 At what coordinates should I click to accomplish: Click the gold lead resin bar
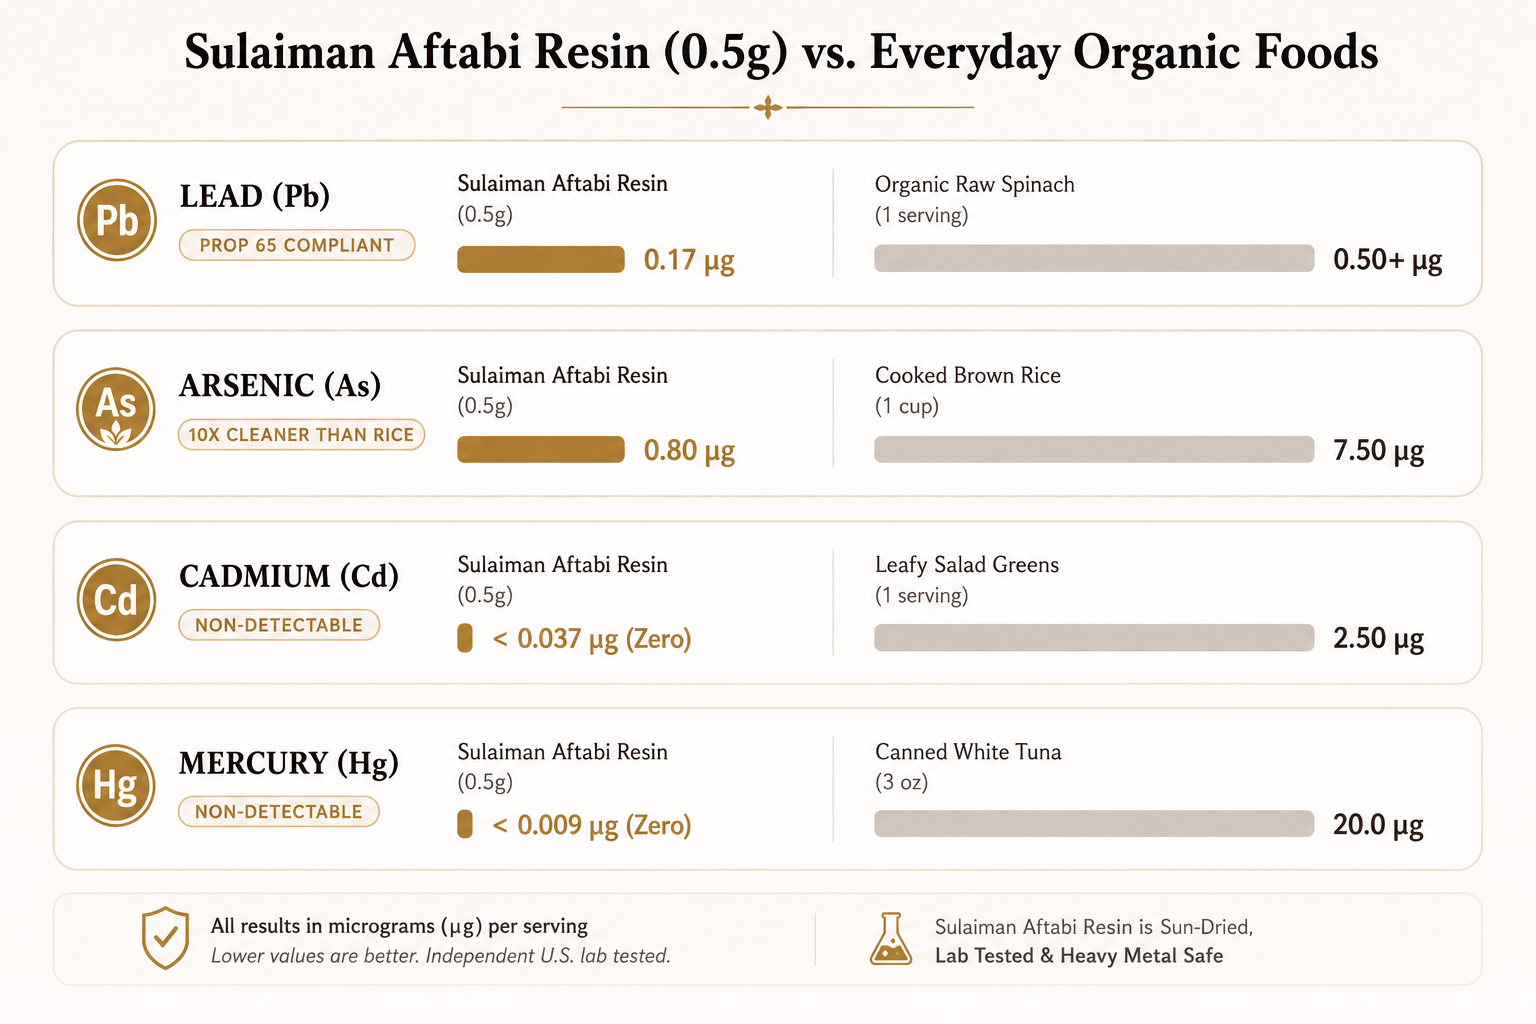pos(541,260)
